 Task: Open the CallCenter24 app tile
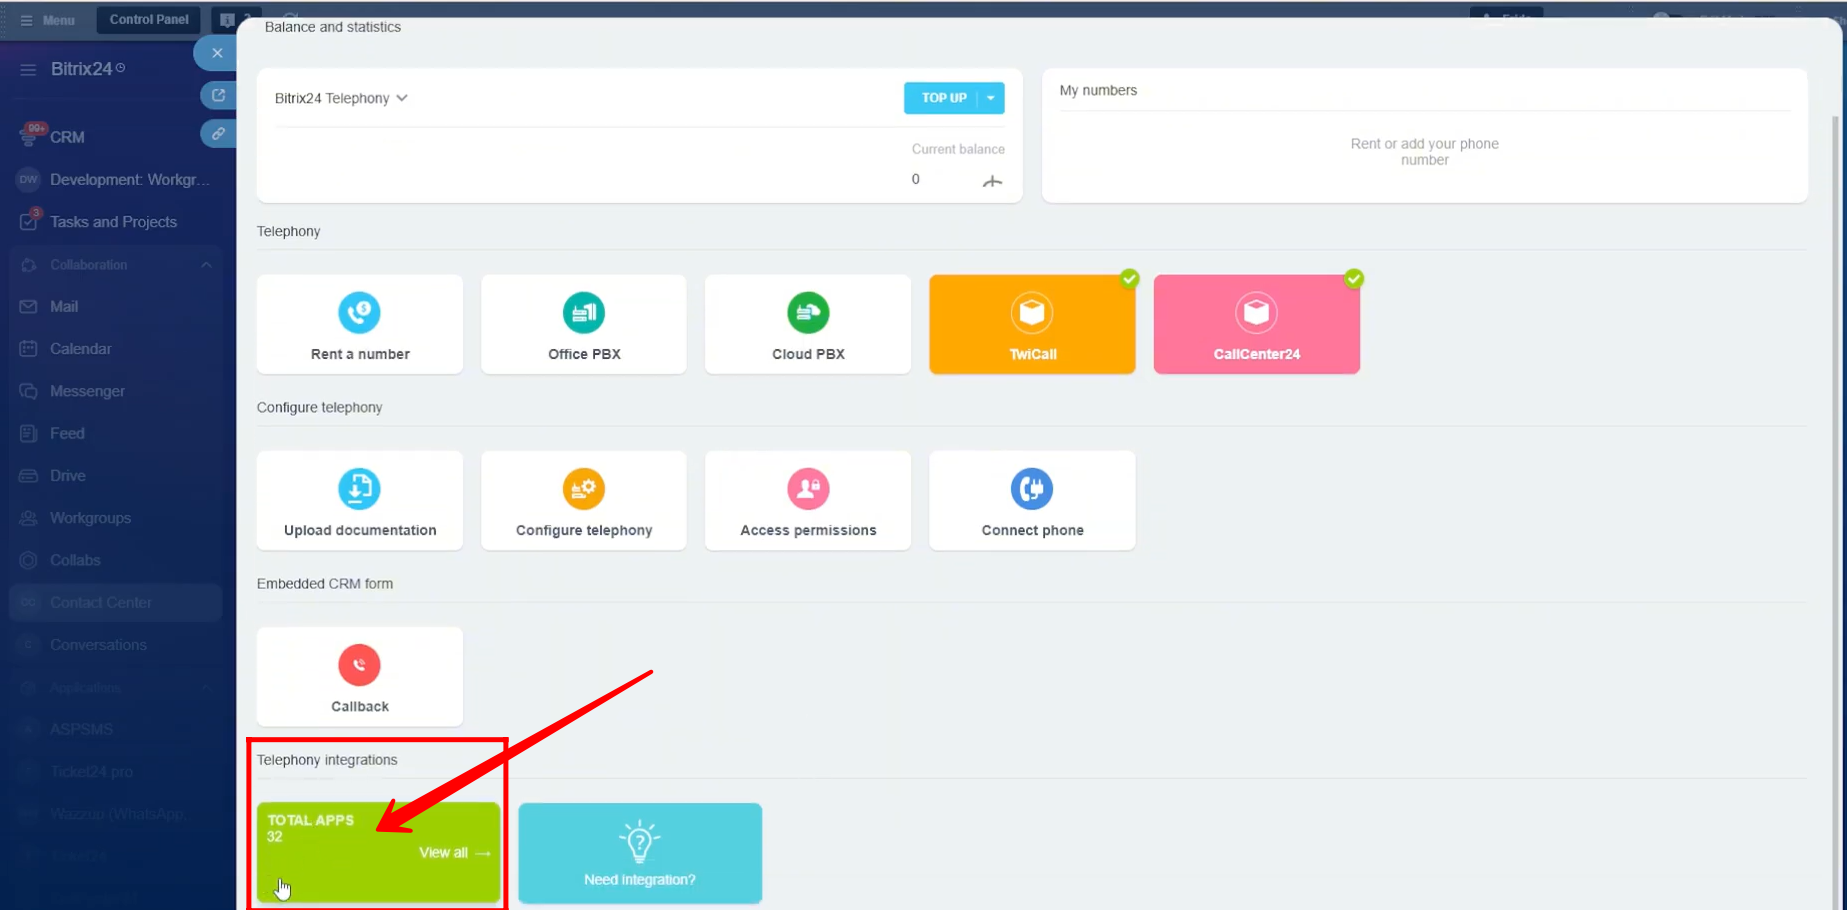1256,324
